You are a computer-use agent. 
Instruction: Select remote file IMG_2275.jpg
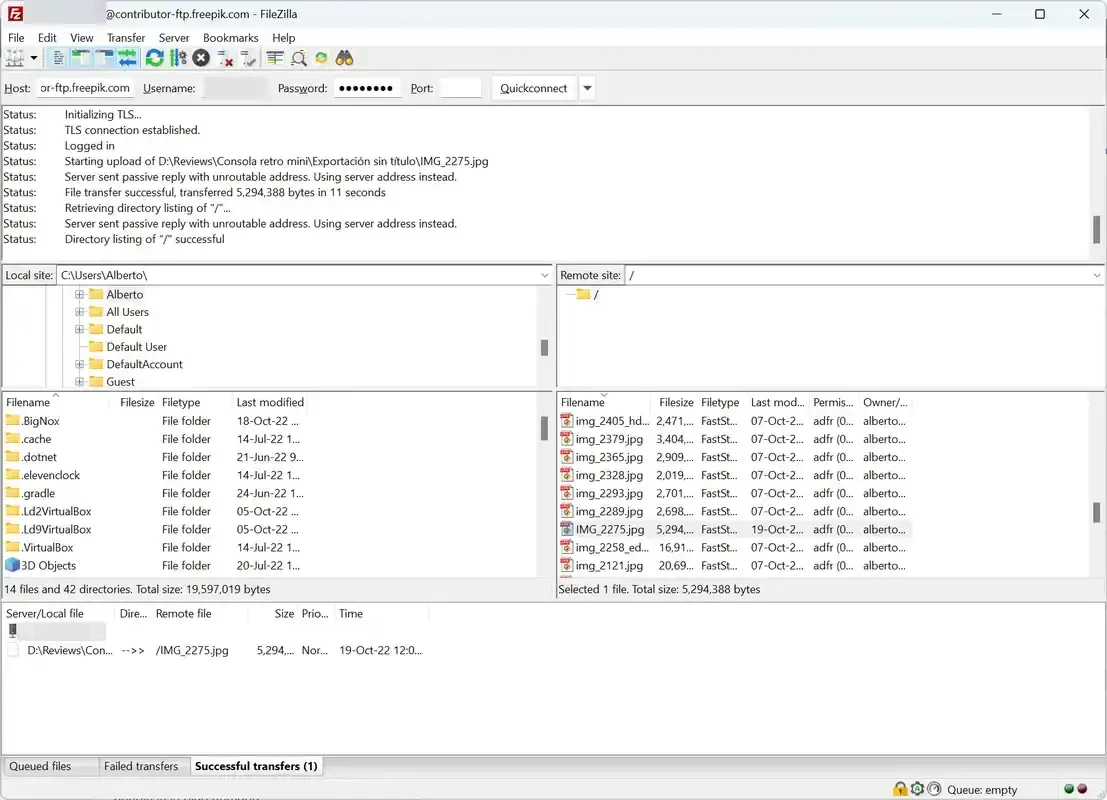[x=609, y=530]
